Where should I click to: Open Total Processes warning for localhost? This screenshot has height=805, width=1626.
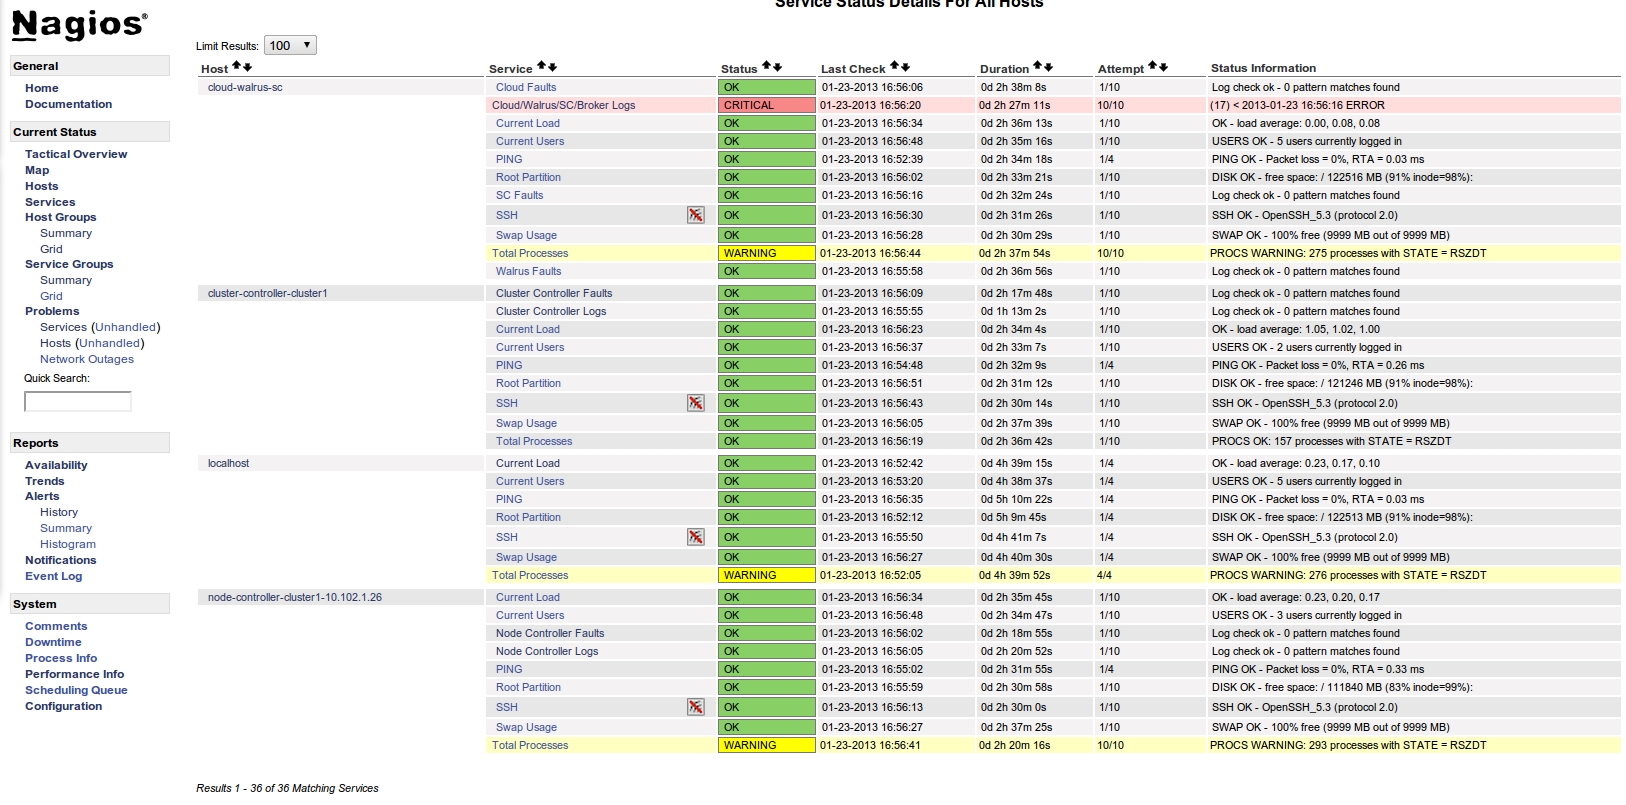530,575
